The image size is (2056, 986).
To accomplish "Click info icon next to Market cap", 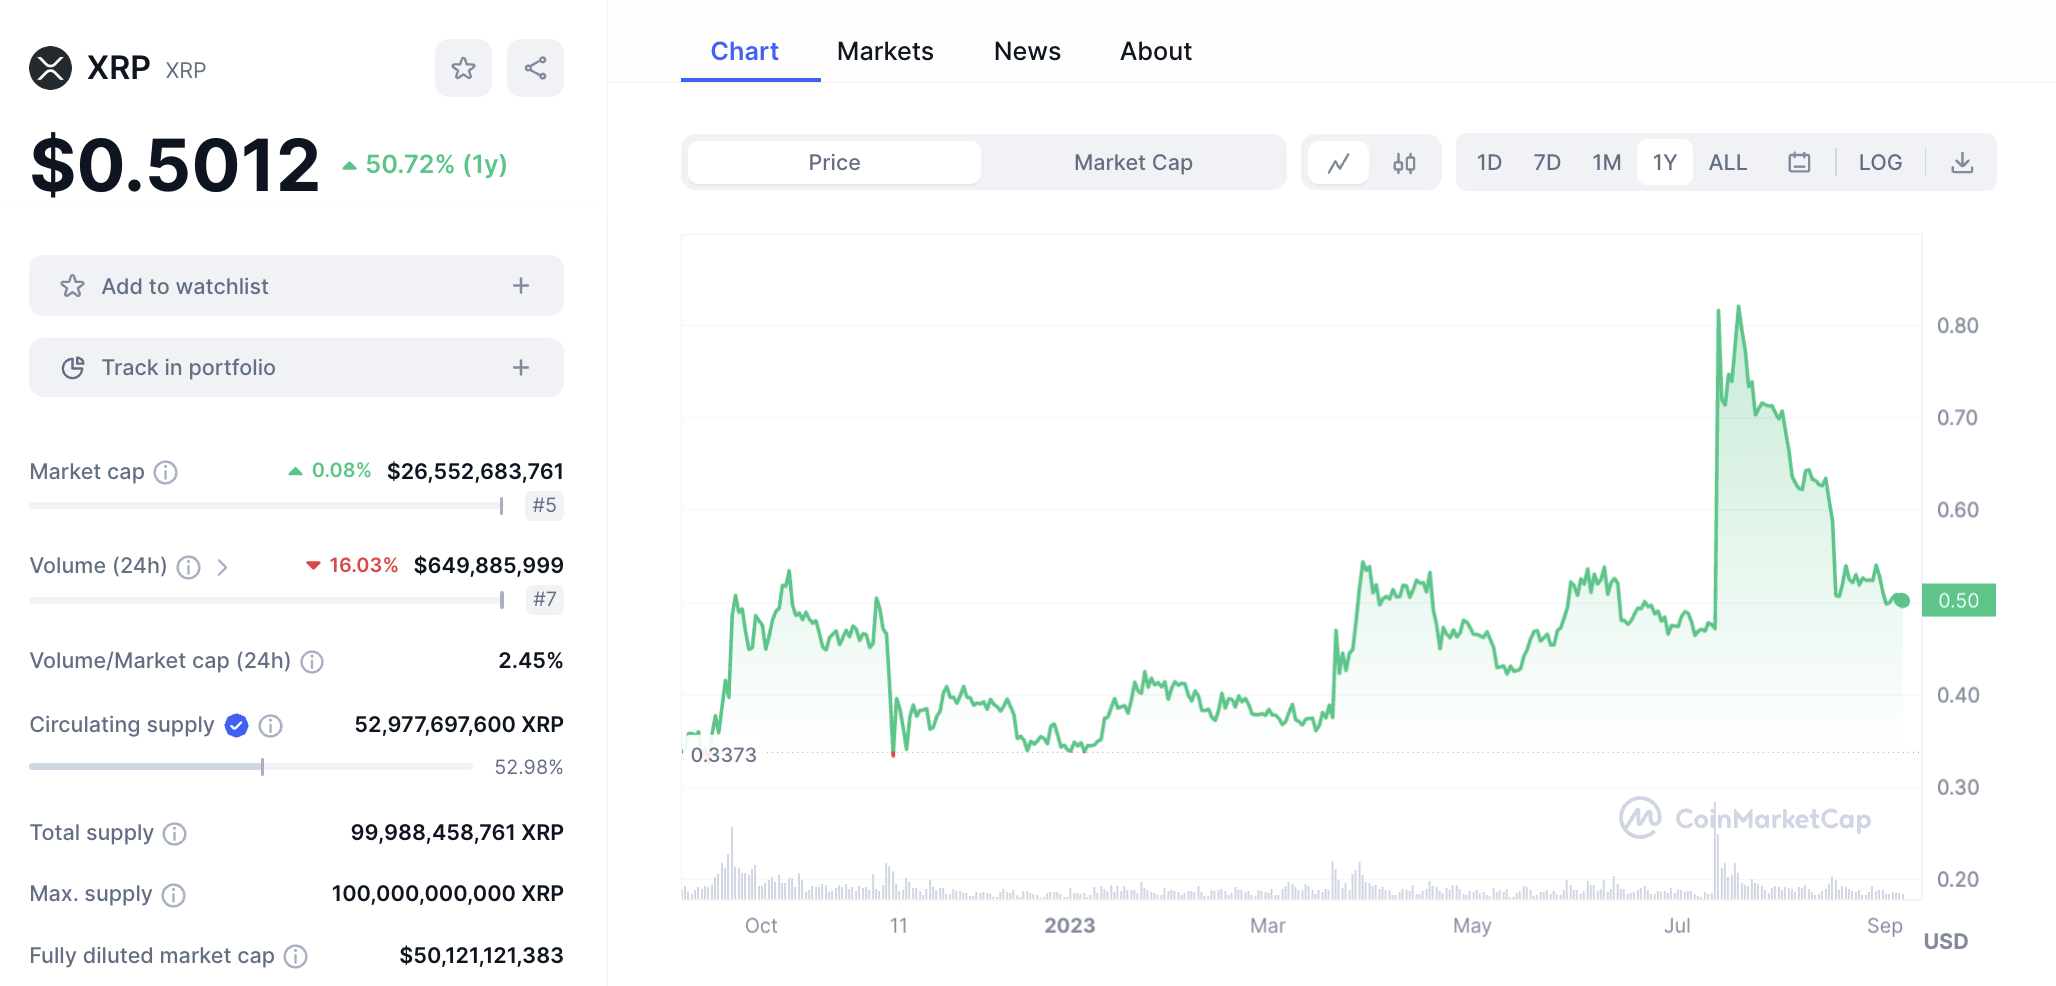I will point(166,472).
